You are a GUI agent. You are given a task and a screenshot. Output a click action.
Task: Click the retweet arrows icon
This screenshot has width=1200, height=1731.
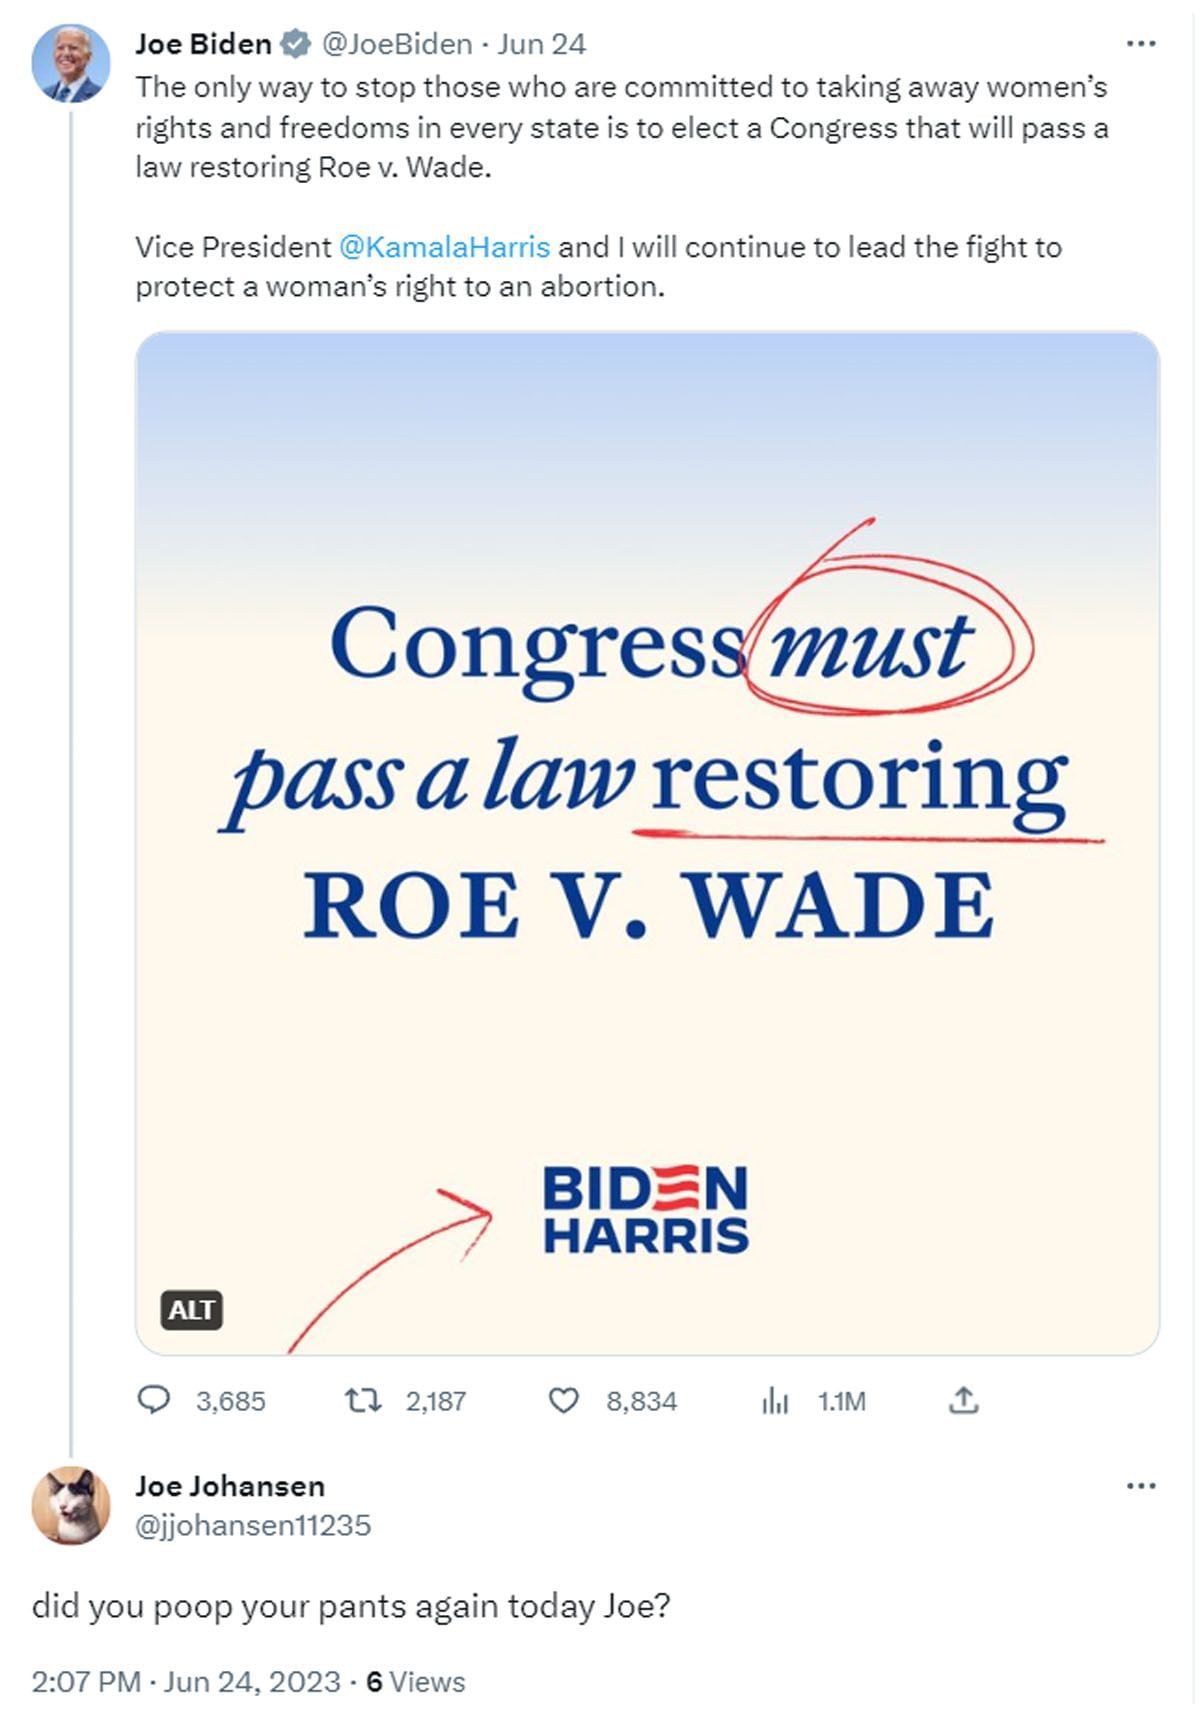pyautogui.click(x=362, y=1400)
